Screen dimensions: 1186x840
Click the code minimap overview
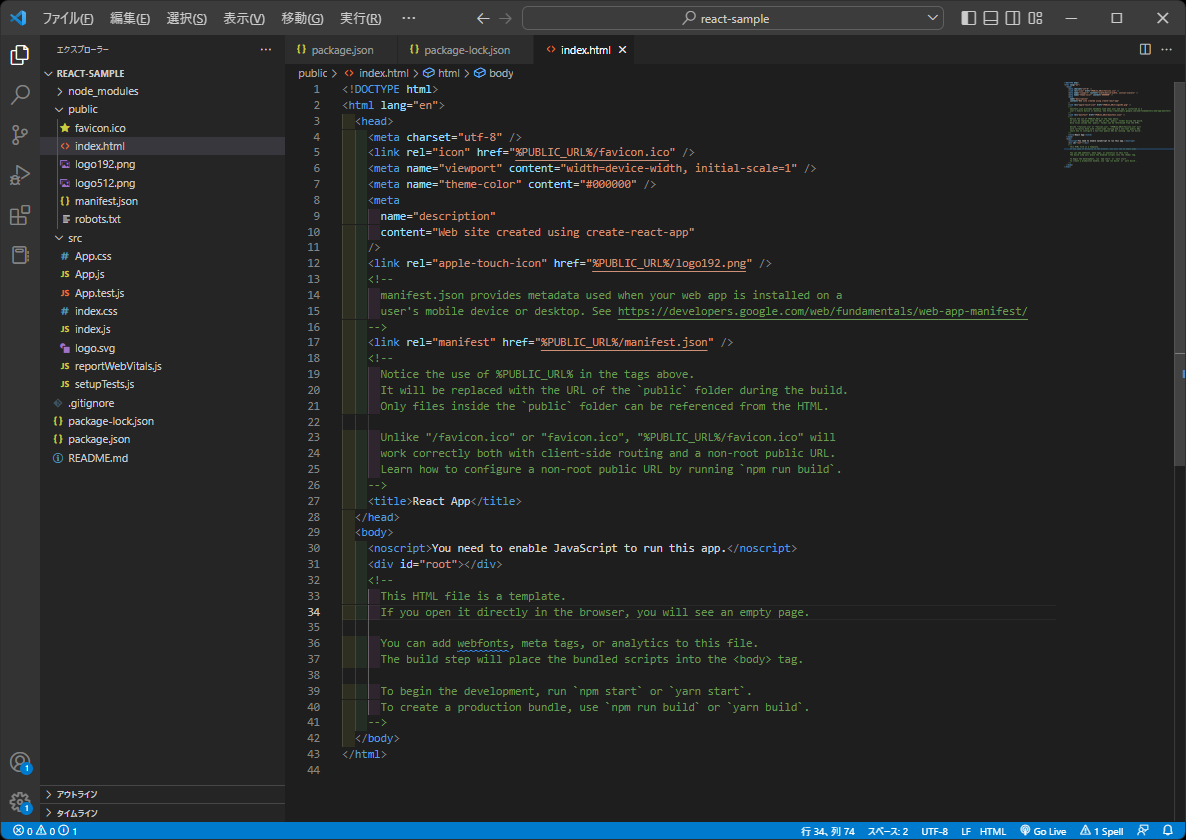coord(1117,125)
